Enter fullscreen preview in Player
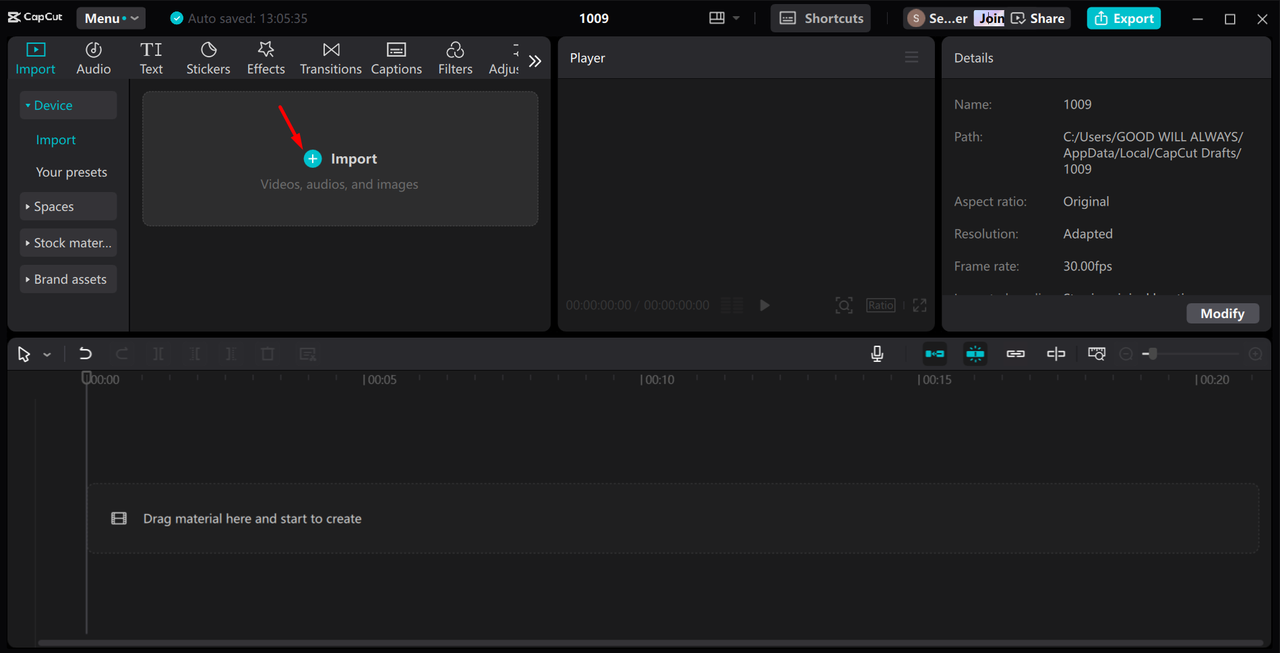 919,305
